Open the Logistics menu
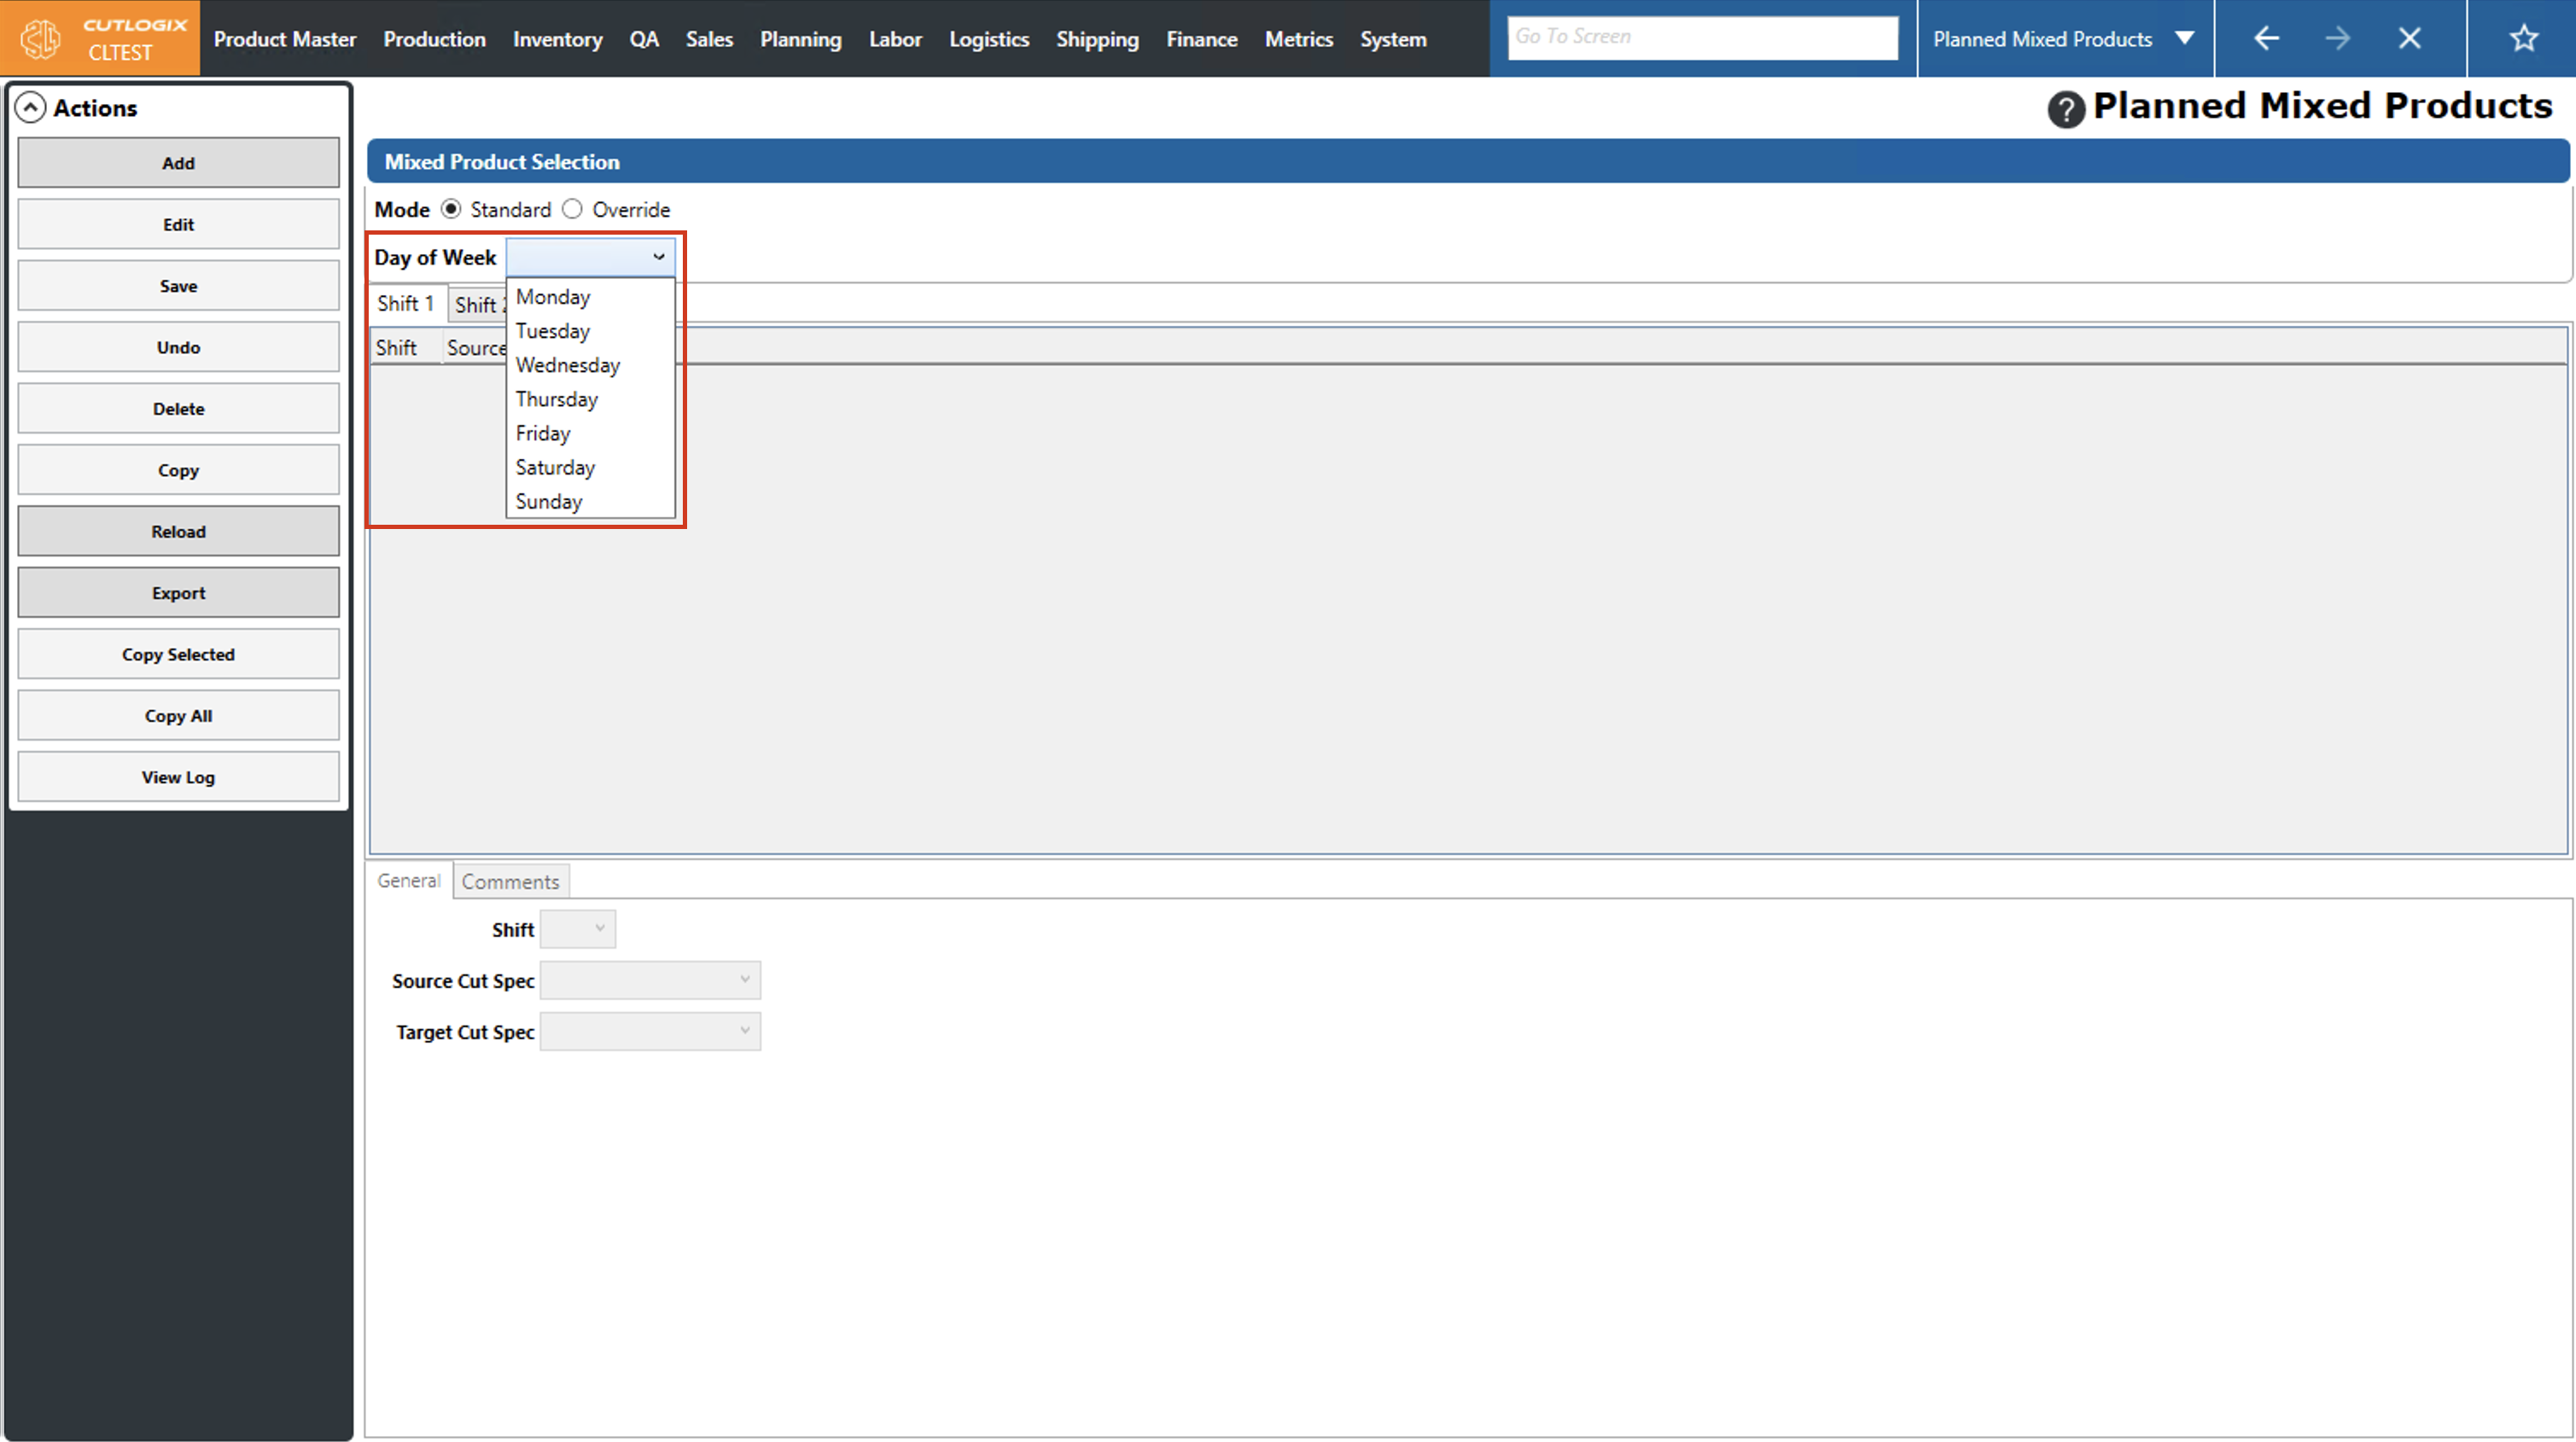The width and height of the screenshot is (2576, 1442). tap(988, 39)
